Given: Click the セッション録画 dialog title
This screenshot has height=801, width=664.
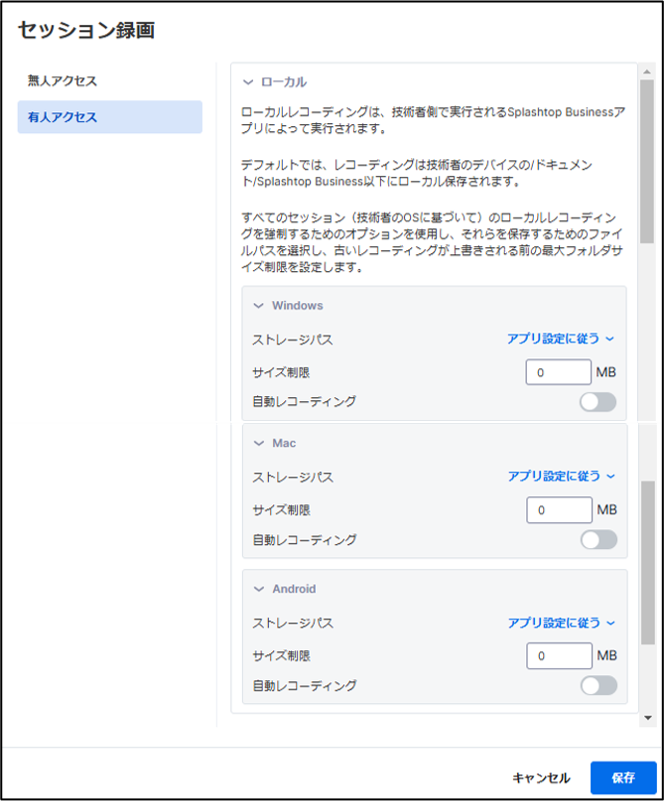Looking at the screenshot, I should click(x=86, y=30).
